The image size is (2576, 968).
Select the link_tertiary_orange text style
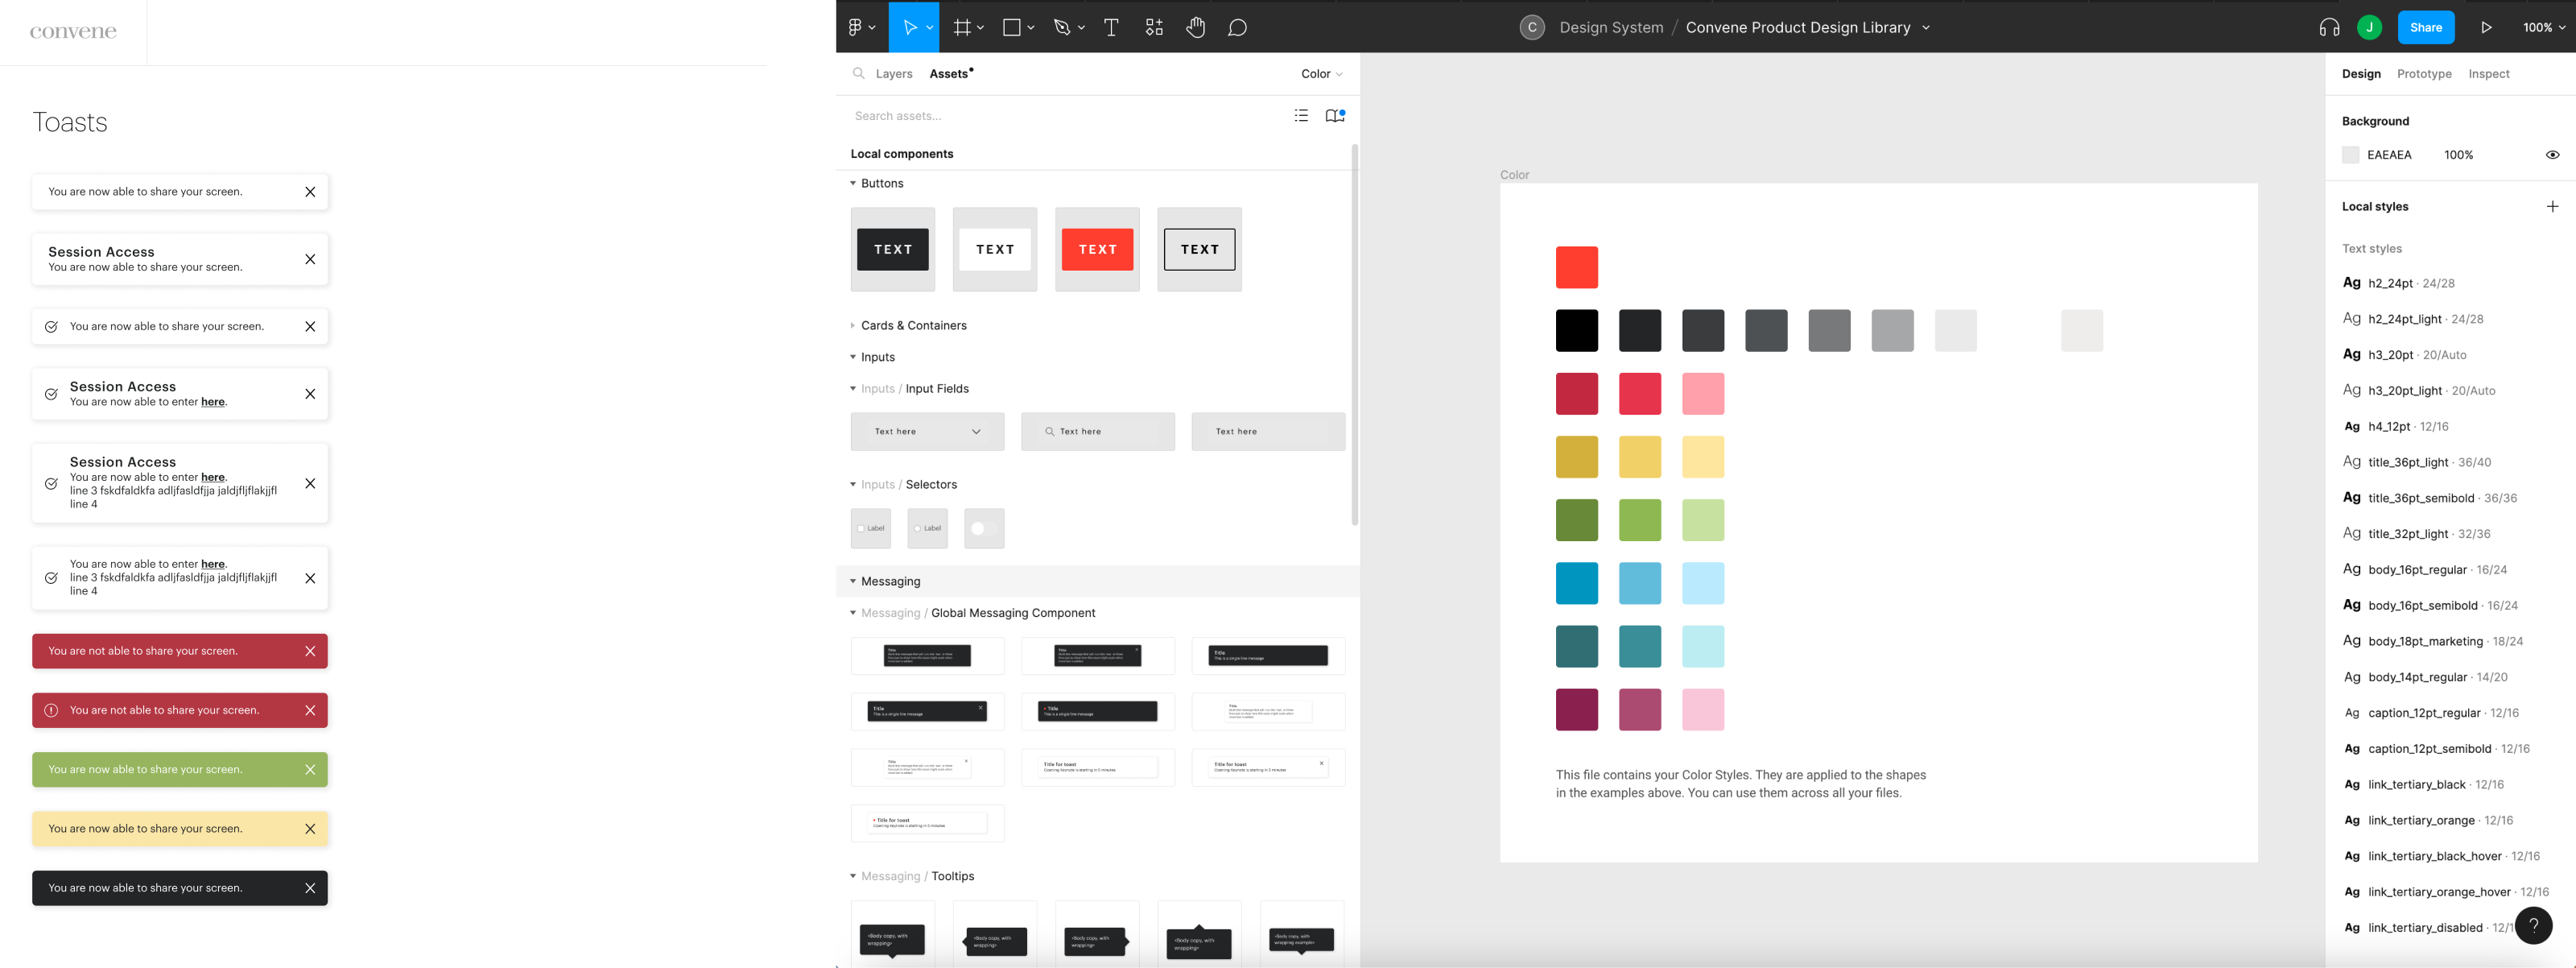pos(2427,820)
